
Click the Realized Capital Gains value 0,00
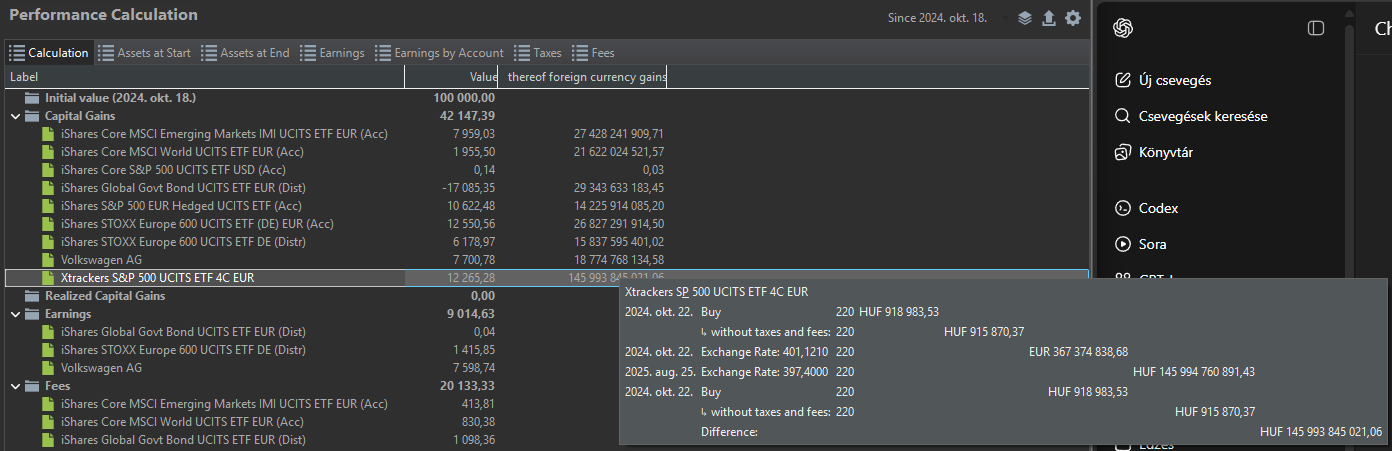click(483, 296)
